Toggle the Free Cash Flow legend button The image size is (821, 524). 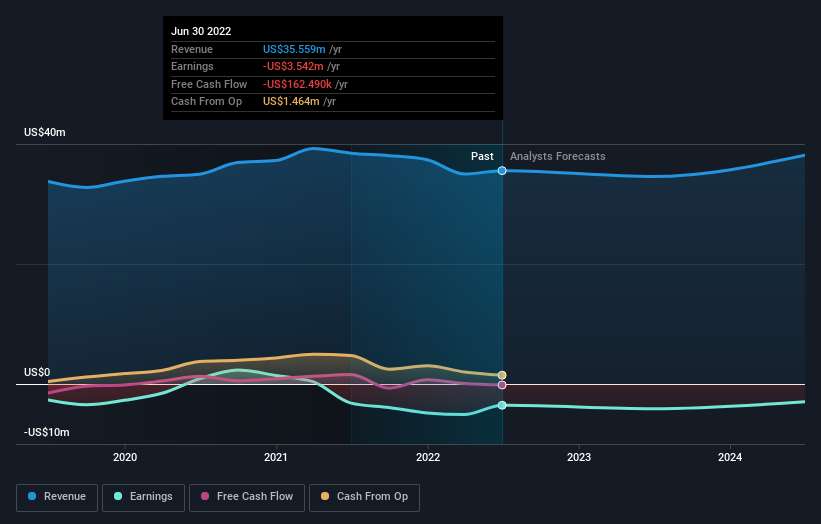[247, 497]
